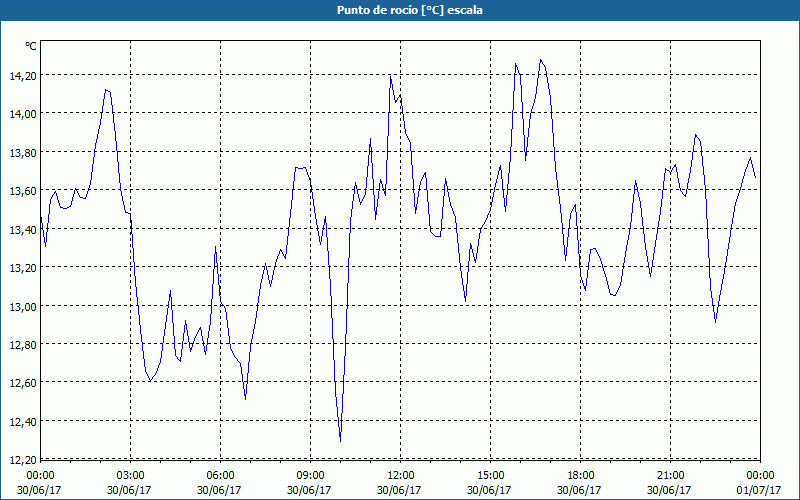Click the 13,80 axis label
The width and height of the screenshot is (800, 500).
(23, 153)
